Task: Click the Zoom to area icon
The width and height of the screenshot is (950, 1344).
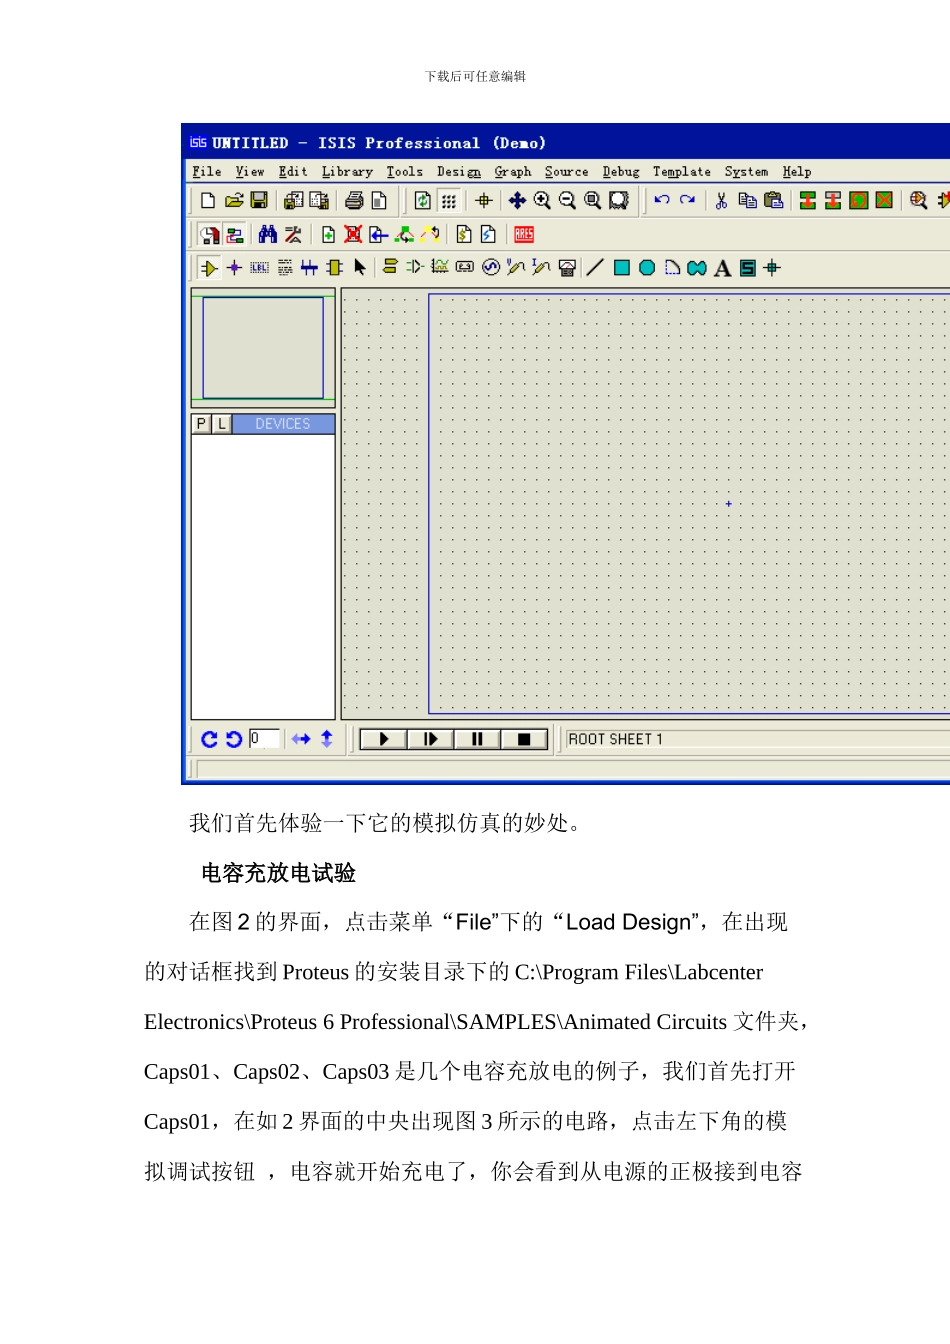Action: click(619, 201)
